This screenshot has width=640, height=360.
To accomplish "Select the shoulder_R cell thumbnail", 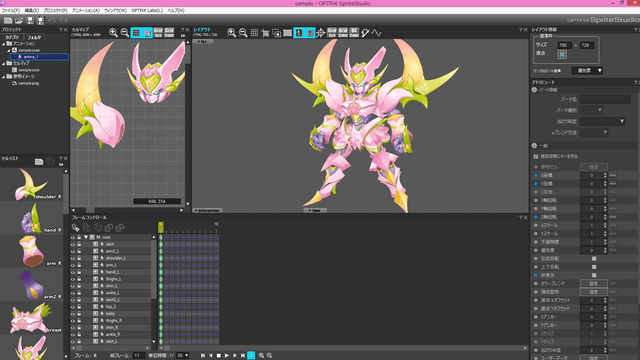I will pos(31,185).
